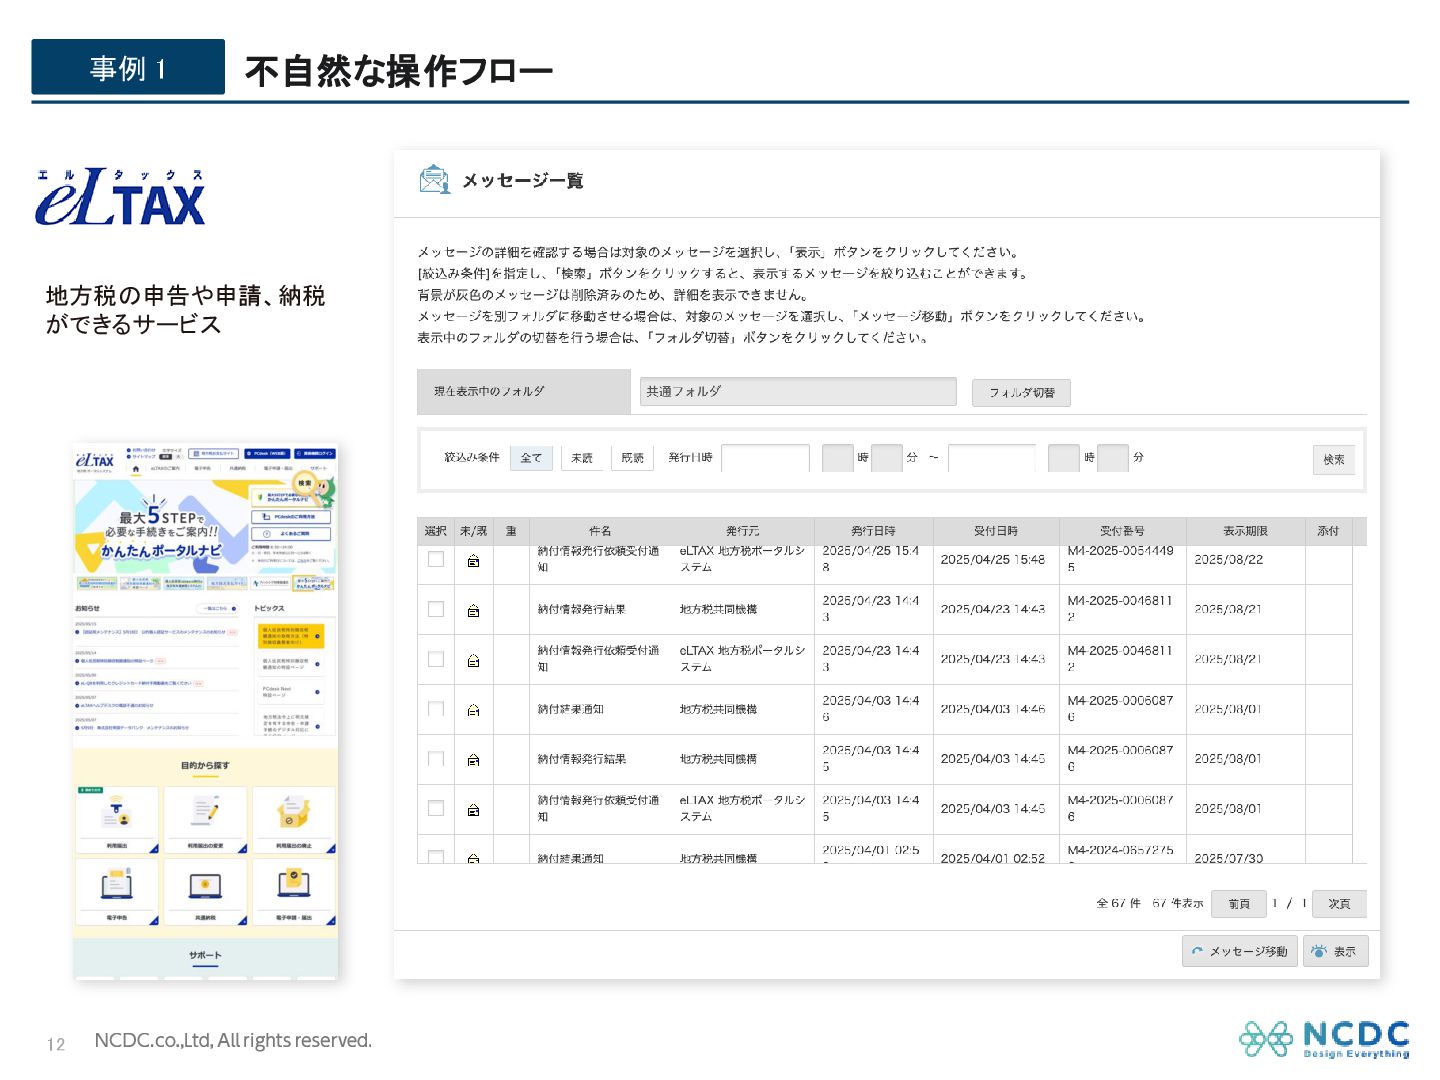
Task: Click the login button in thumbnail header
Action: pyautogui.click(x=316, y=454)
